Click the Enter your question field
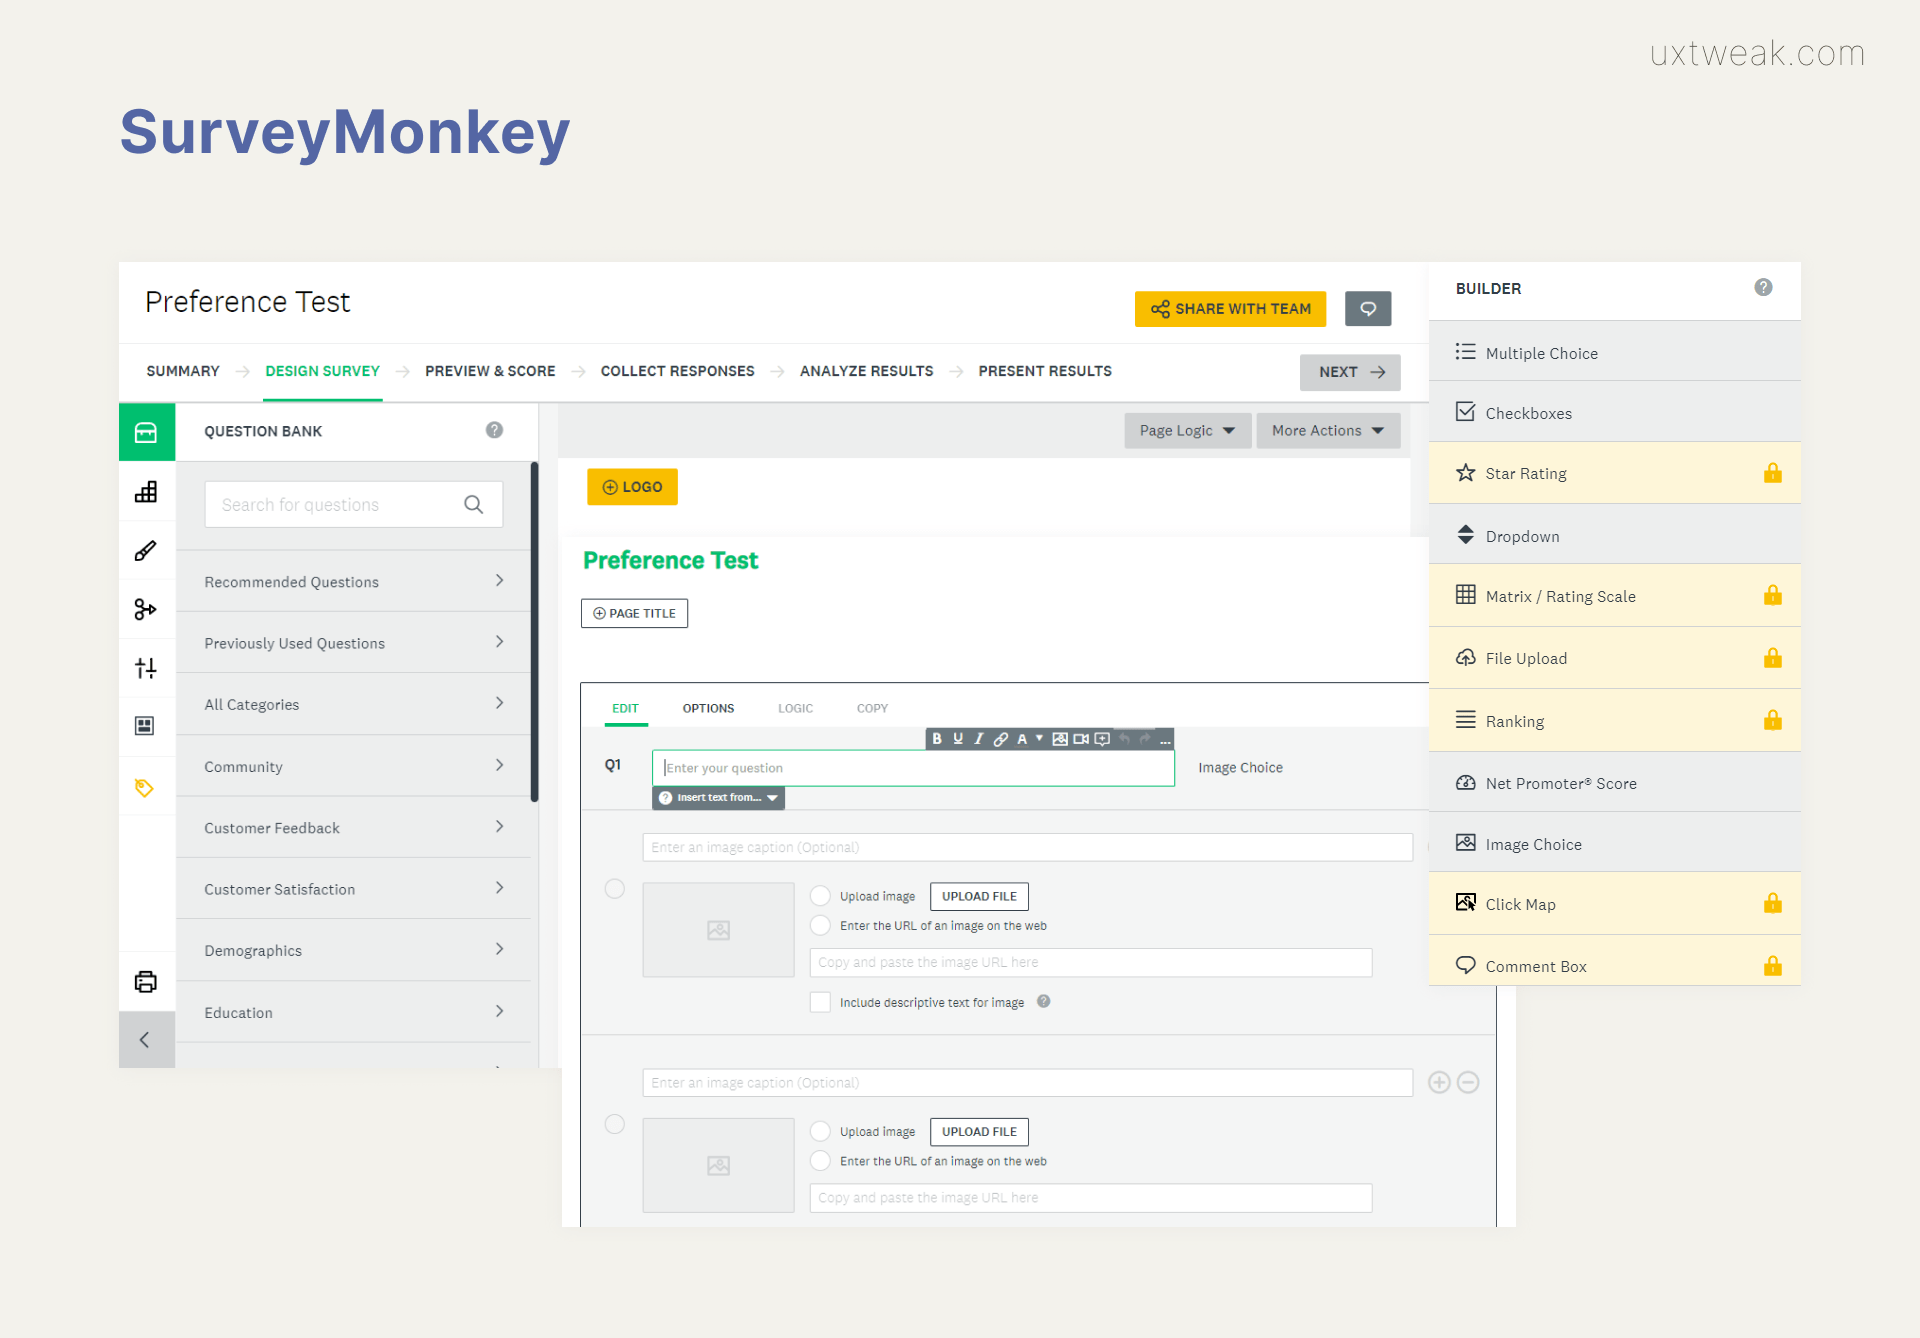The height and width of the screenshot is (1338, 1920). pos(913,768)
